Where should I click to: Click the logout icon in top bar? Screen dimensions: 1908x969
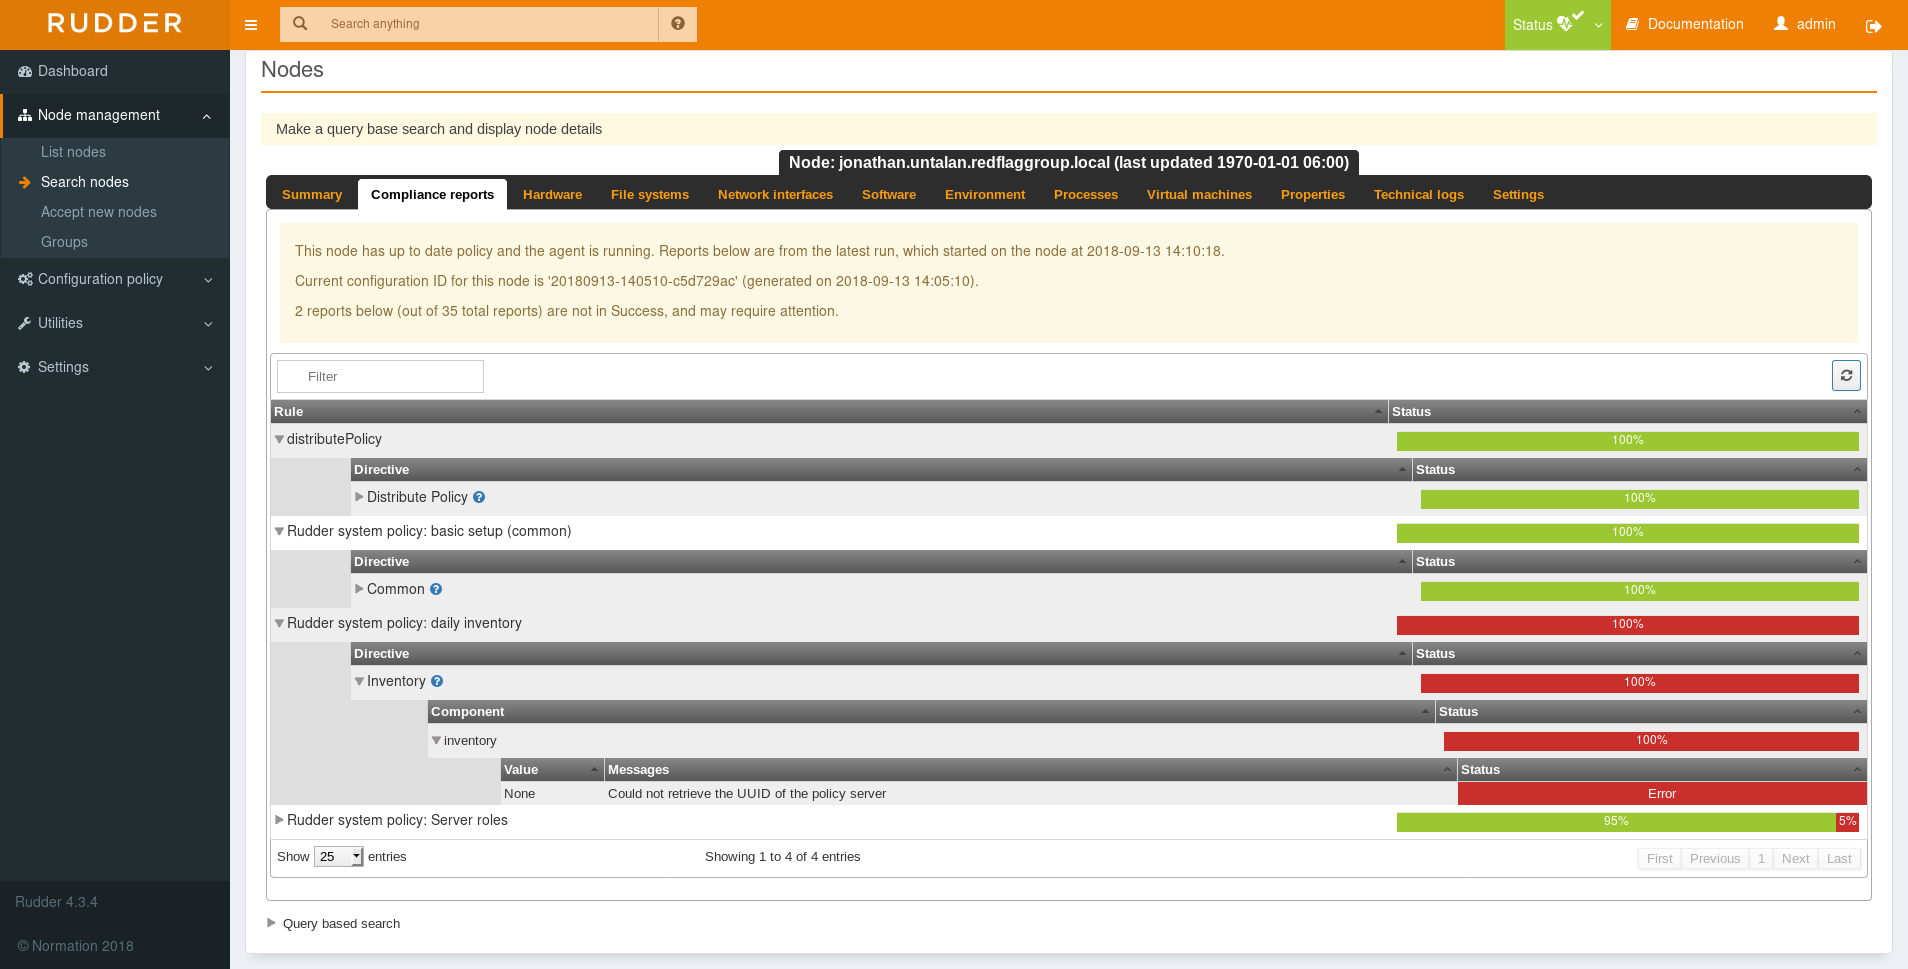[x=1873, y=25]
